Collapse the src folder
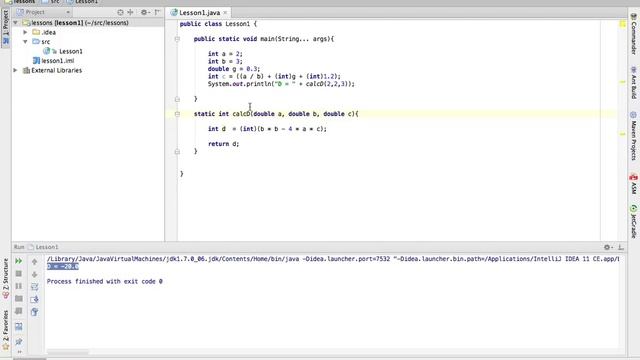Viewport: 640px width, 360px height. click(25, 42)
